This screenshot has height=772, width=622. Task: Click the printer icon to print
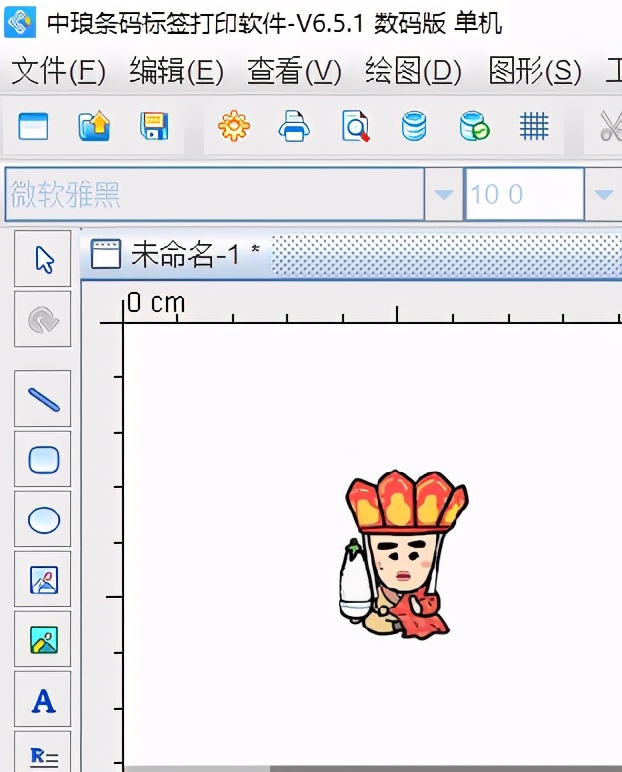(294, 126)
